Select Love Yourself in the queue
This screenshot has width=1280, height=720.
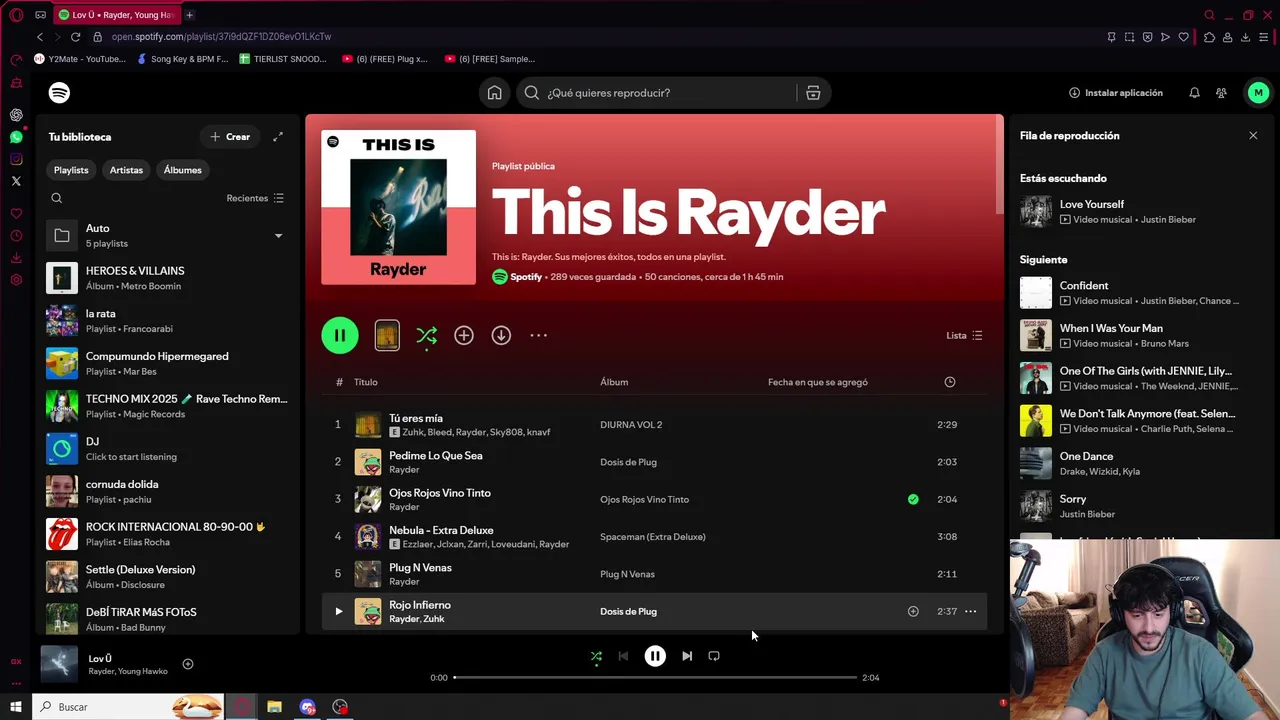click(x=1140, y=211)
